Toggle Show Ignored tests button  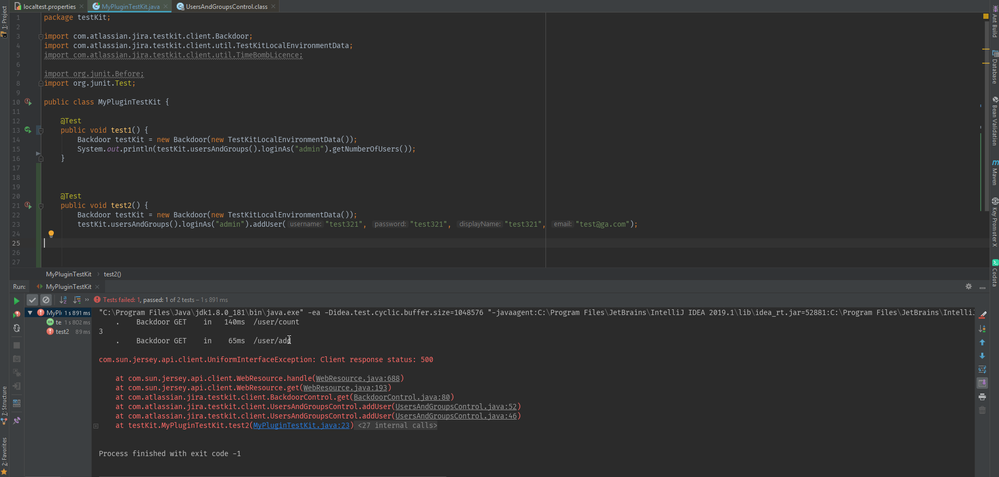[x=46, y=300]
